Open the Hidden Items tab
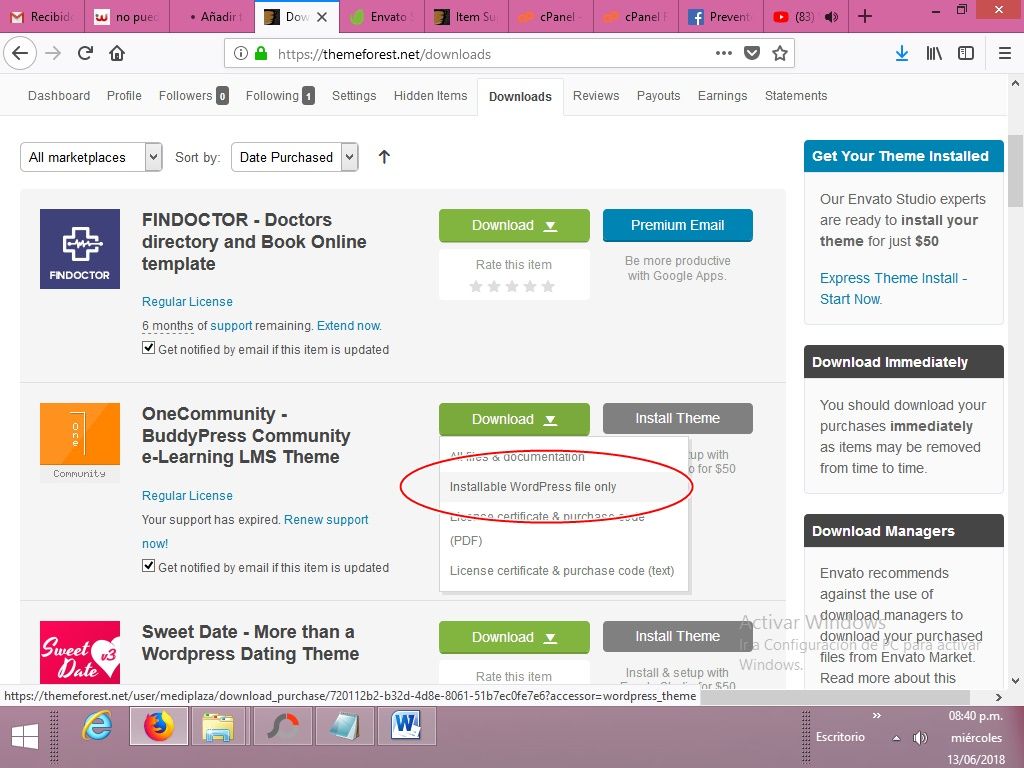 coord(430,95)
